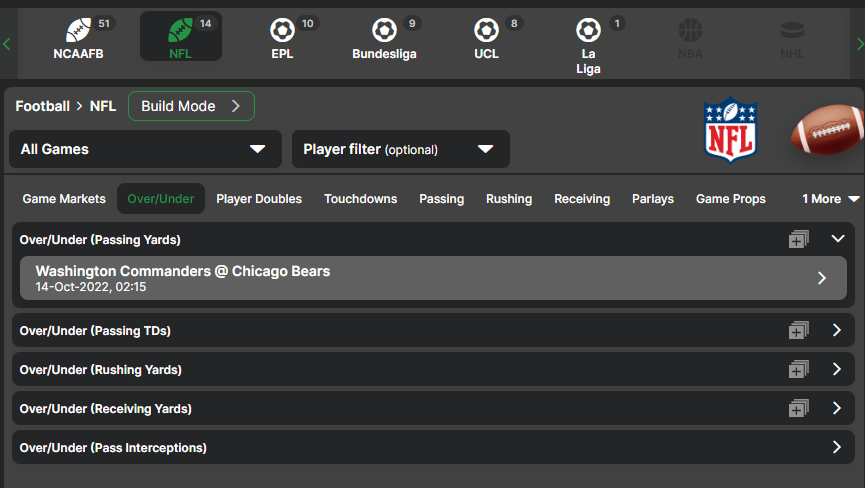
Task: Click the NFL shield logo
Action: click(x=730, y=130)
